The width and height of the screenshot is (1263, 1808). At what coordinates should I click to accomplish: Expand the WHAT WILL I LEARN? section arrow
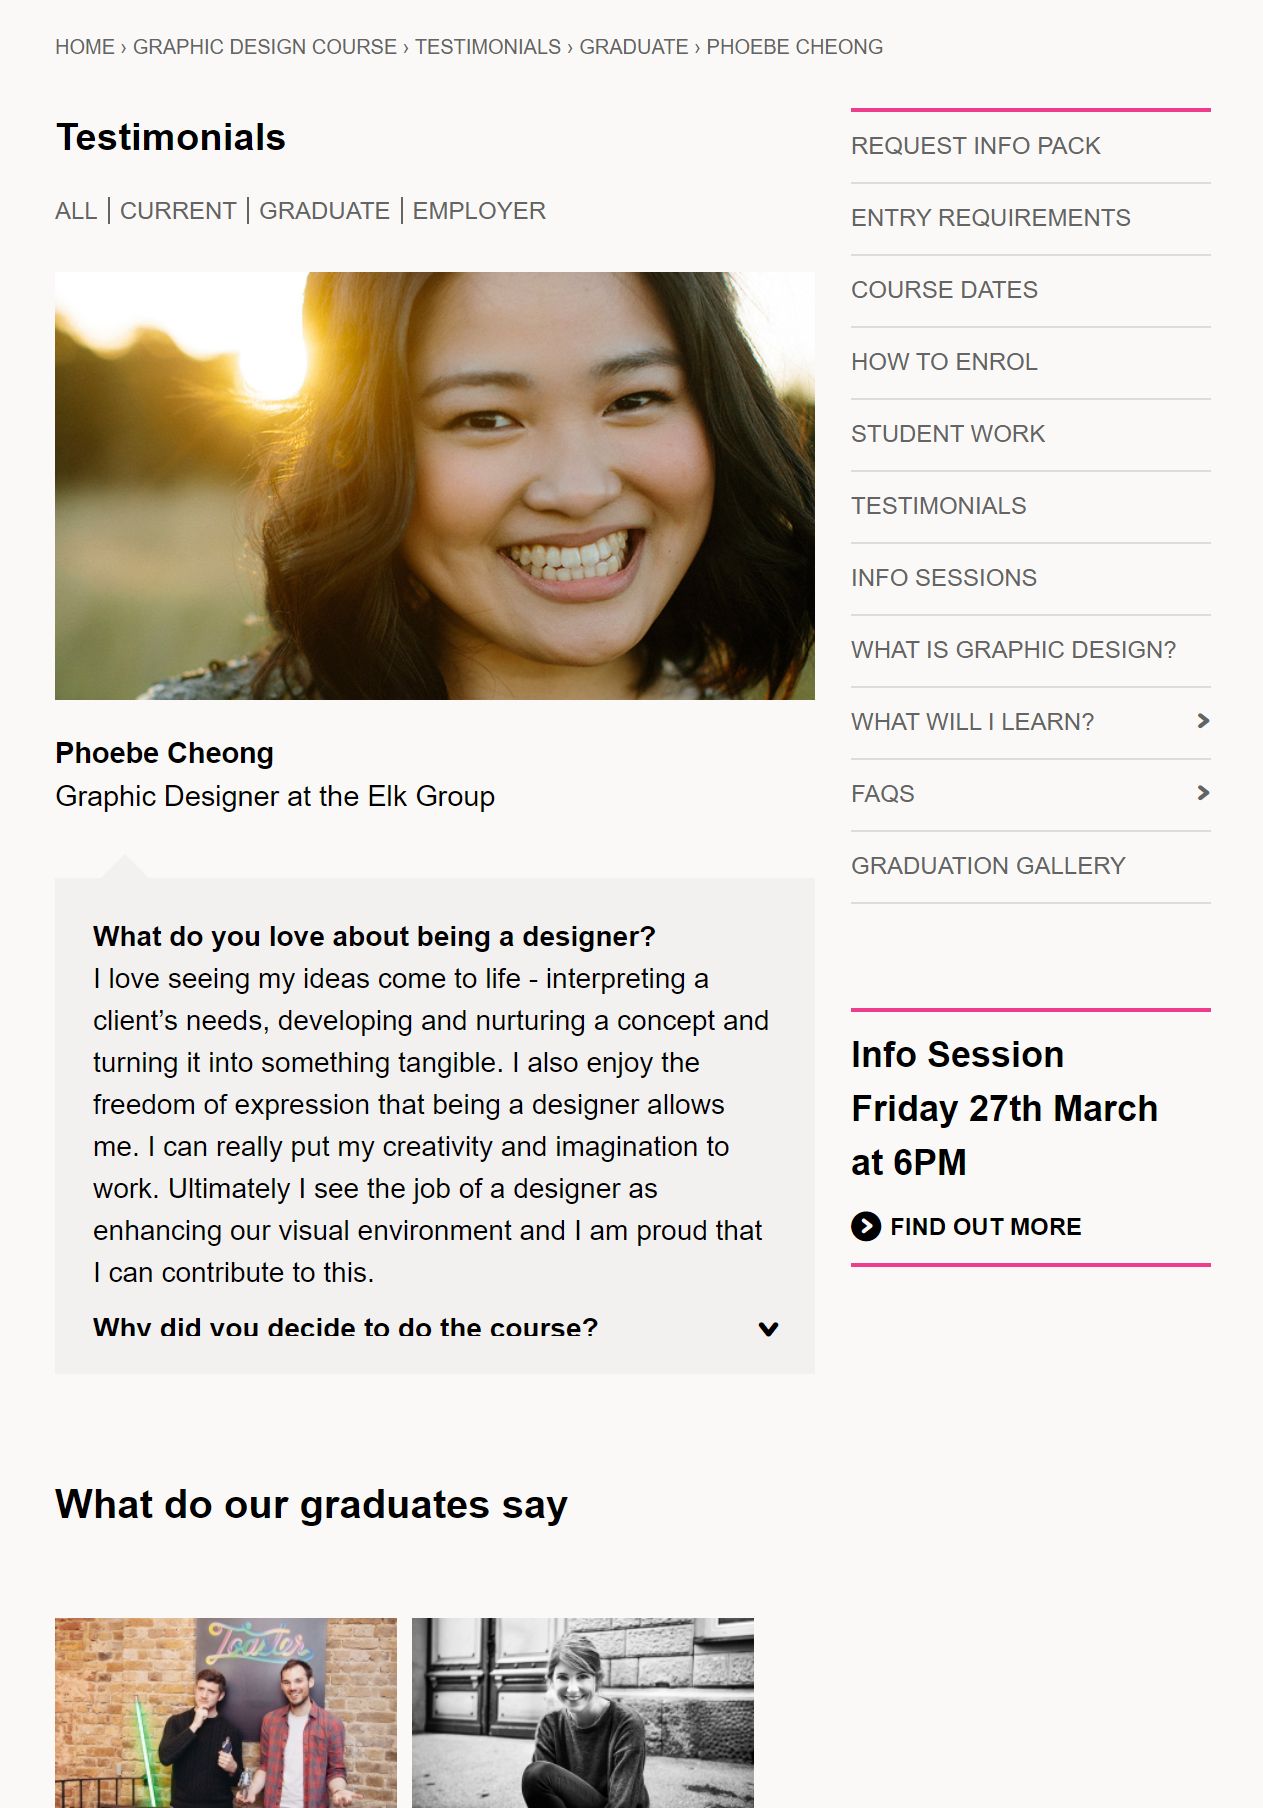coord(1203,721)
